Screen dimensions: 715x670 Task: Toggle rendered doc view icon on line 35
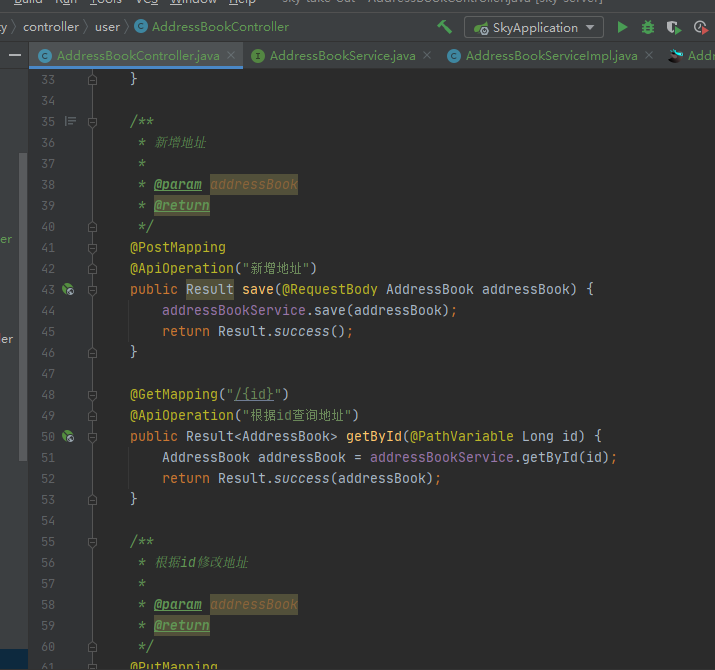[70, 121]
